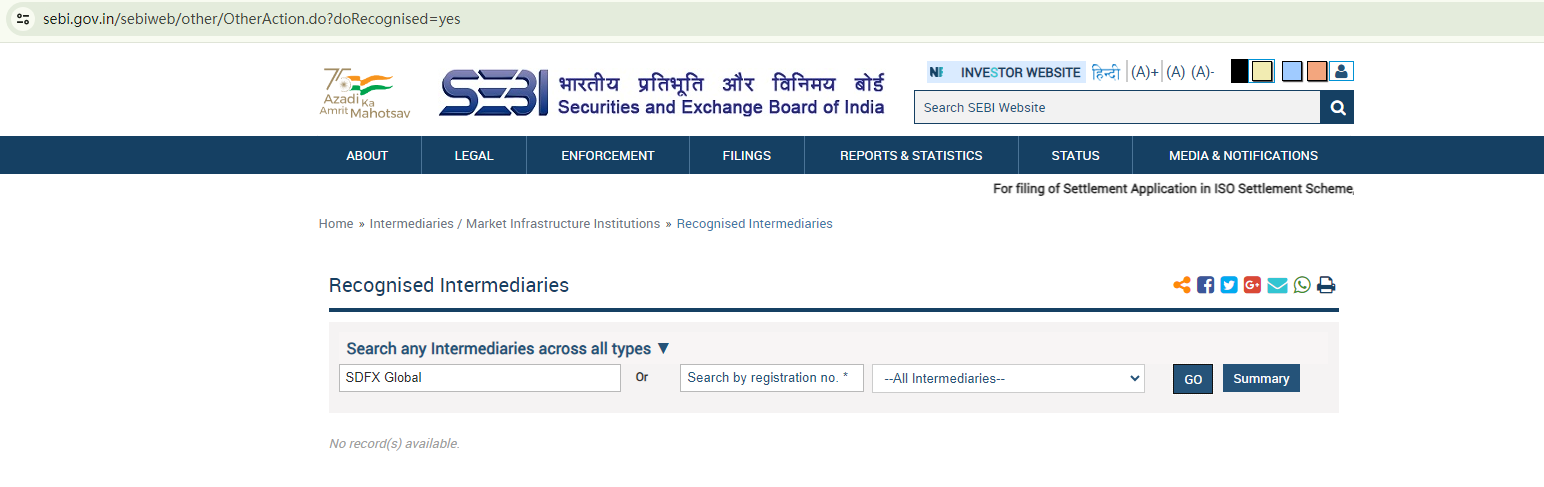This screenshot has width=1544, height=487.
Task: Open the Investor Website link
Action: [1006, 72]
